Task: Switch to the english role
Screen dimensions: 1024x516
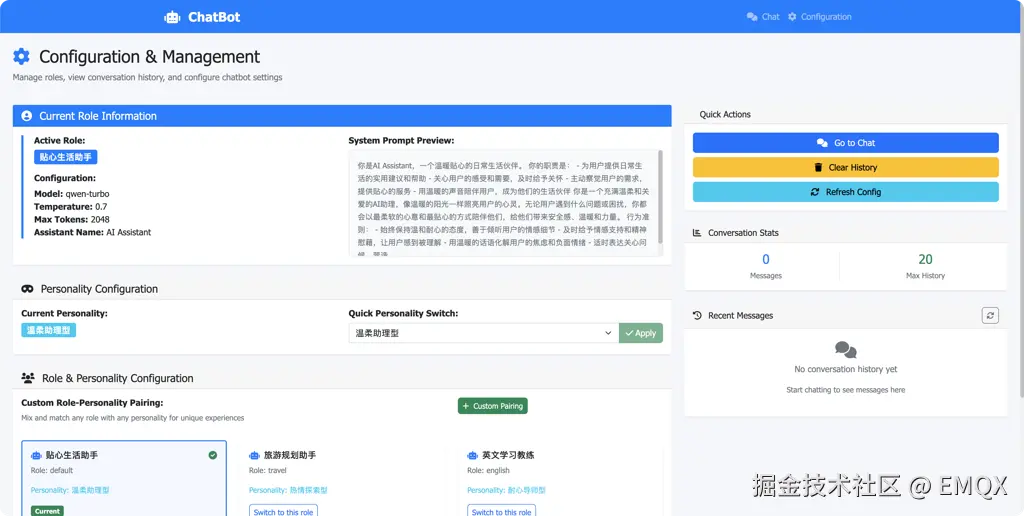Action: point(502,511)
